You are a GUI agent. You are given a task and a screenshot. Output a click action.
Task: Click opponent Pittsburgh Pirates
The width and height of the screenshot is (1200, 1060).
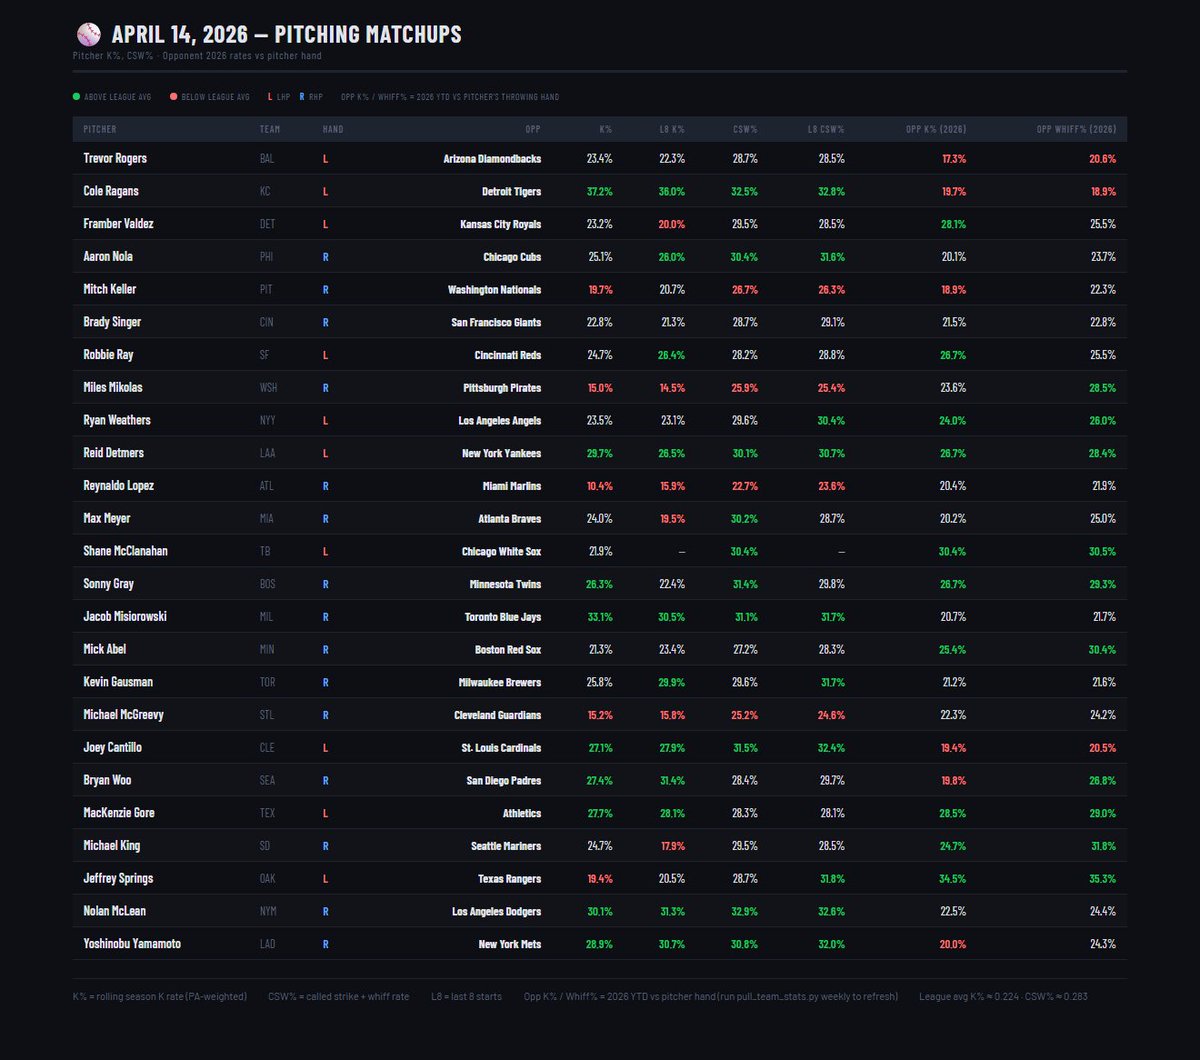point(502,388)
